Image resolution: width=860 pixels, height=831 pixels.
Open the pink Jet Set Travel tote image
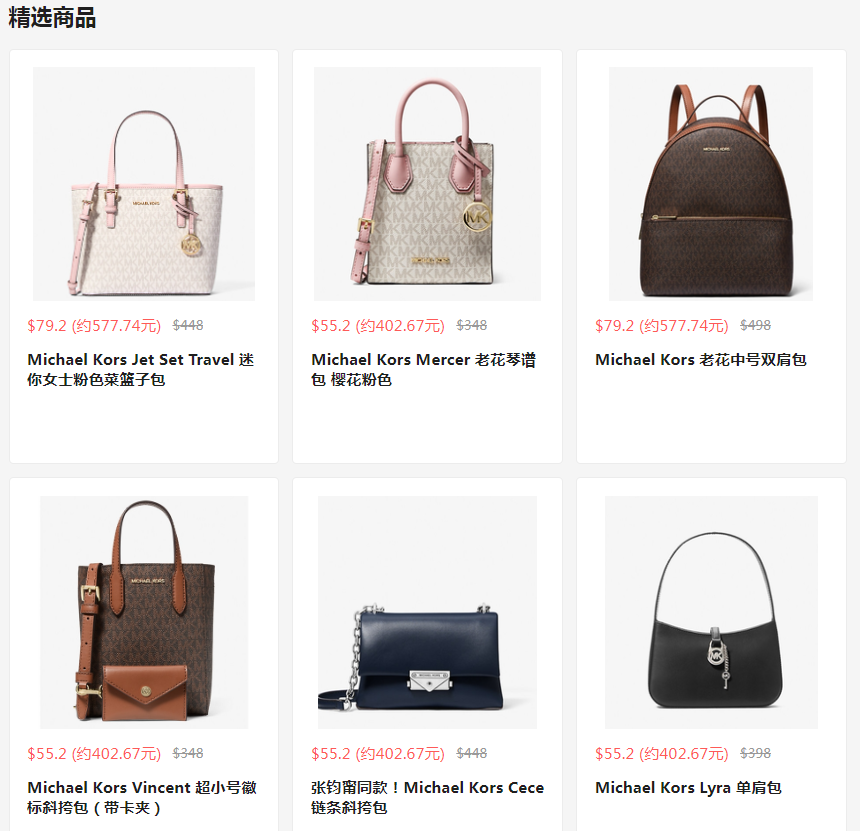click(144, 184)
